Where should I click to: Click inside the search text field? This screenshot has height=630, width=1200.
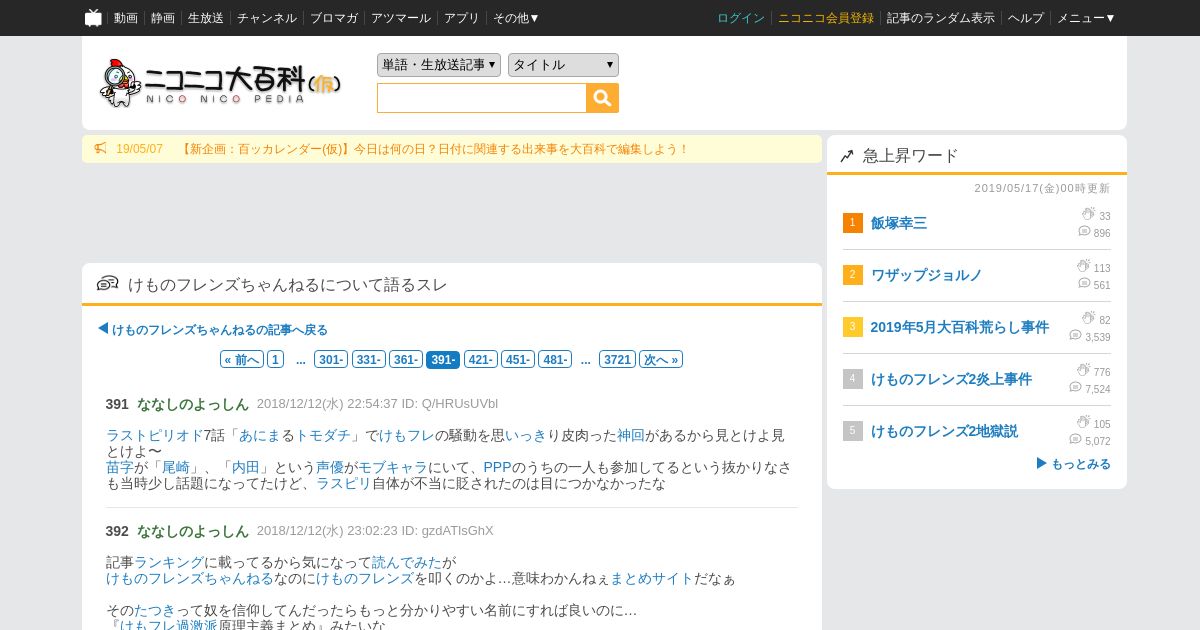click(x=482, y=98)
